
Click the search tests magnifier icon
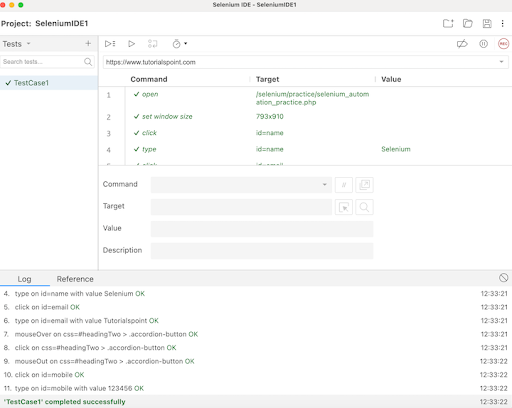(x=88, y=62)
